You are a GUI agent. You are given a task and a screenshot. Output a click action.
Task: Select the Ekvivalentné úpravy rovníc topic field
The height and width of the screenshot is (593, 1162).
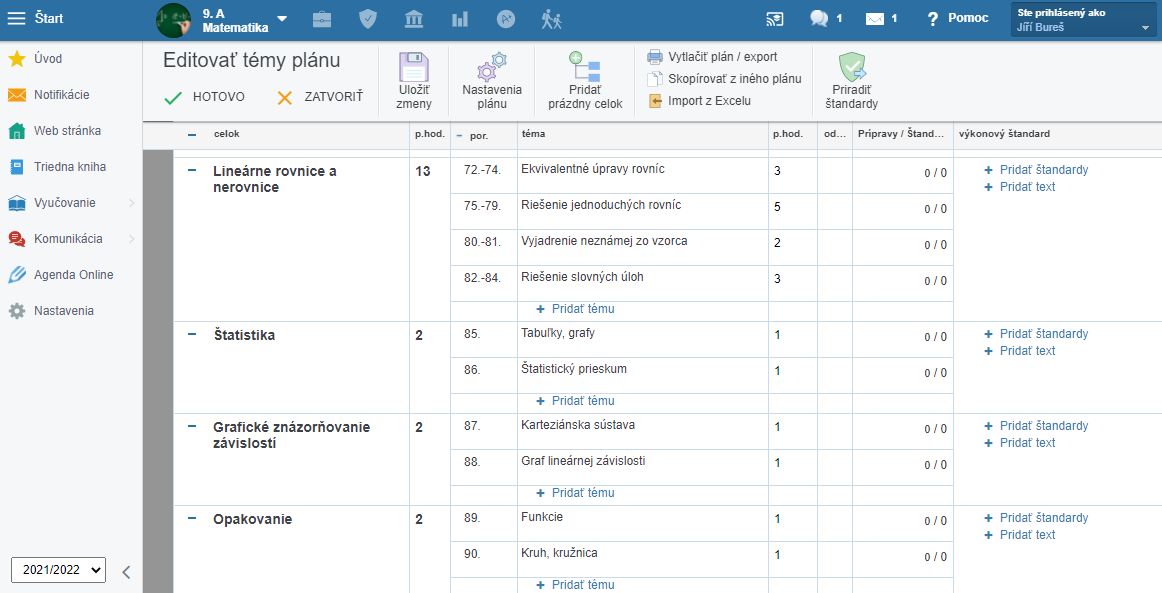[640, 170]
